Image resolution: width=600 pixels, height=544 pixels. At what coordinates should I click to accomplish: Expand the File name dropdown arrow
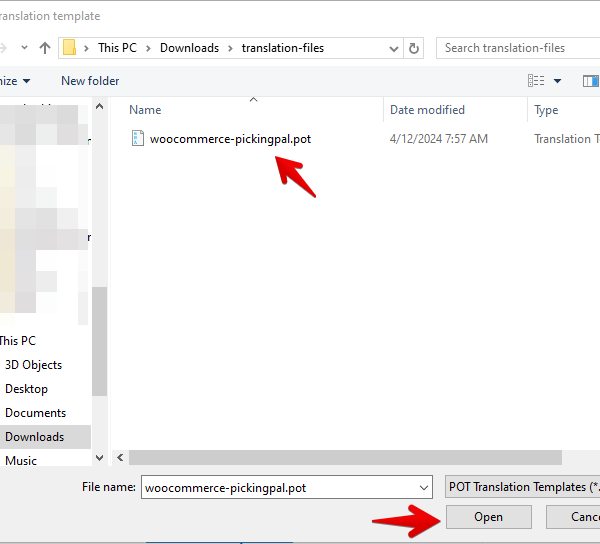pos(425,488)
